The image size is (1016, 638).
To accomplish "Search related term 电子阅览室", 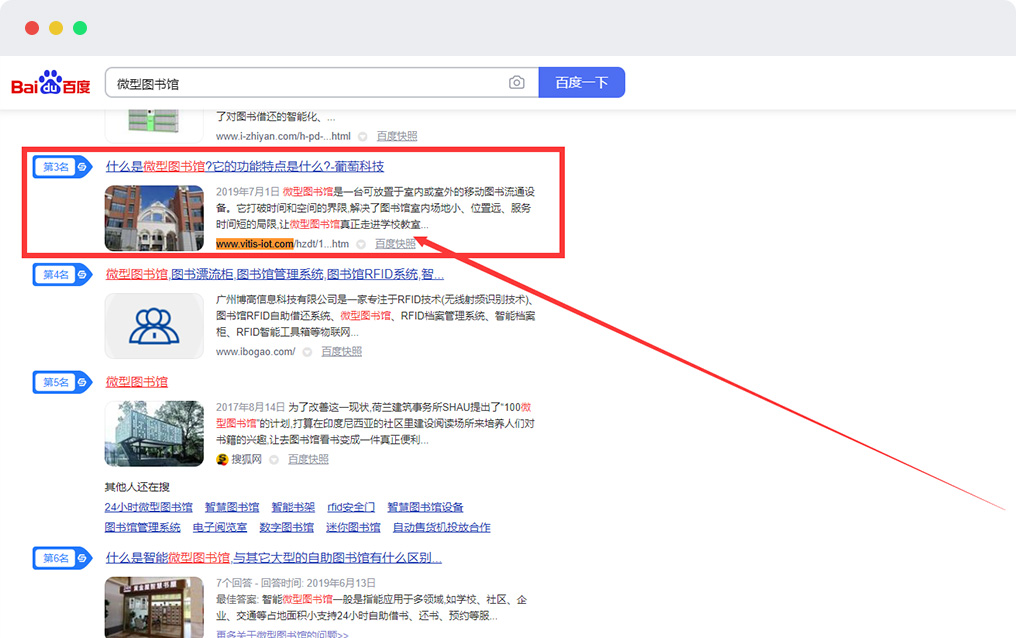I will point(220,527).
